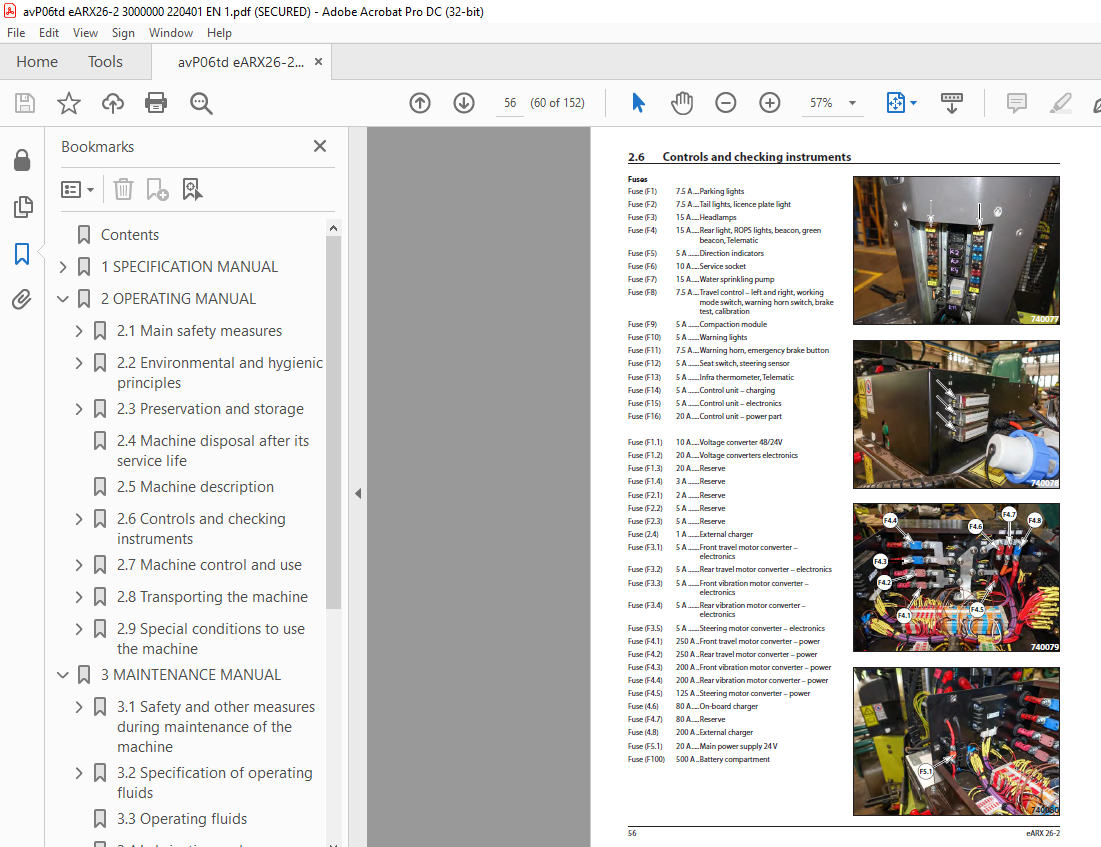Open the Sign menu
1101x847 pixels.
point(123,33)
